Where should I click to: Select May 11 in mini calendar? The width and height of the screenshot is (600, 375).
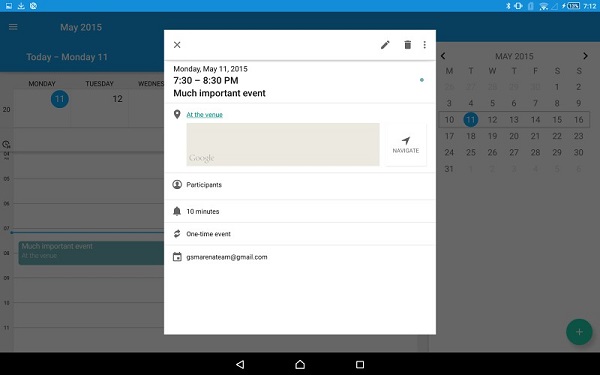point(471,120)
